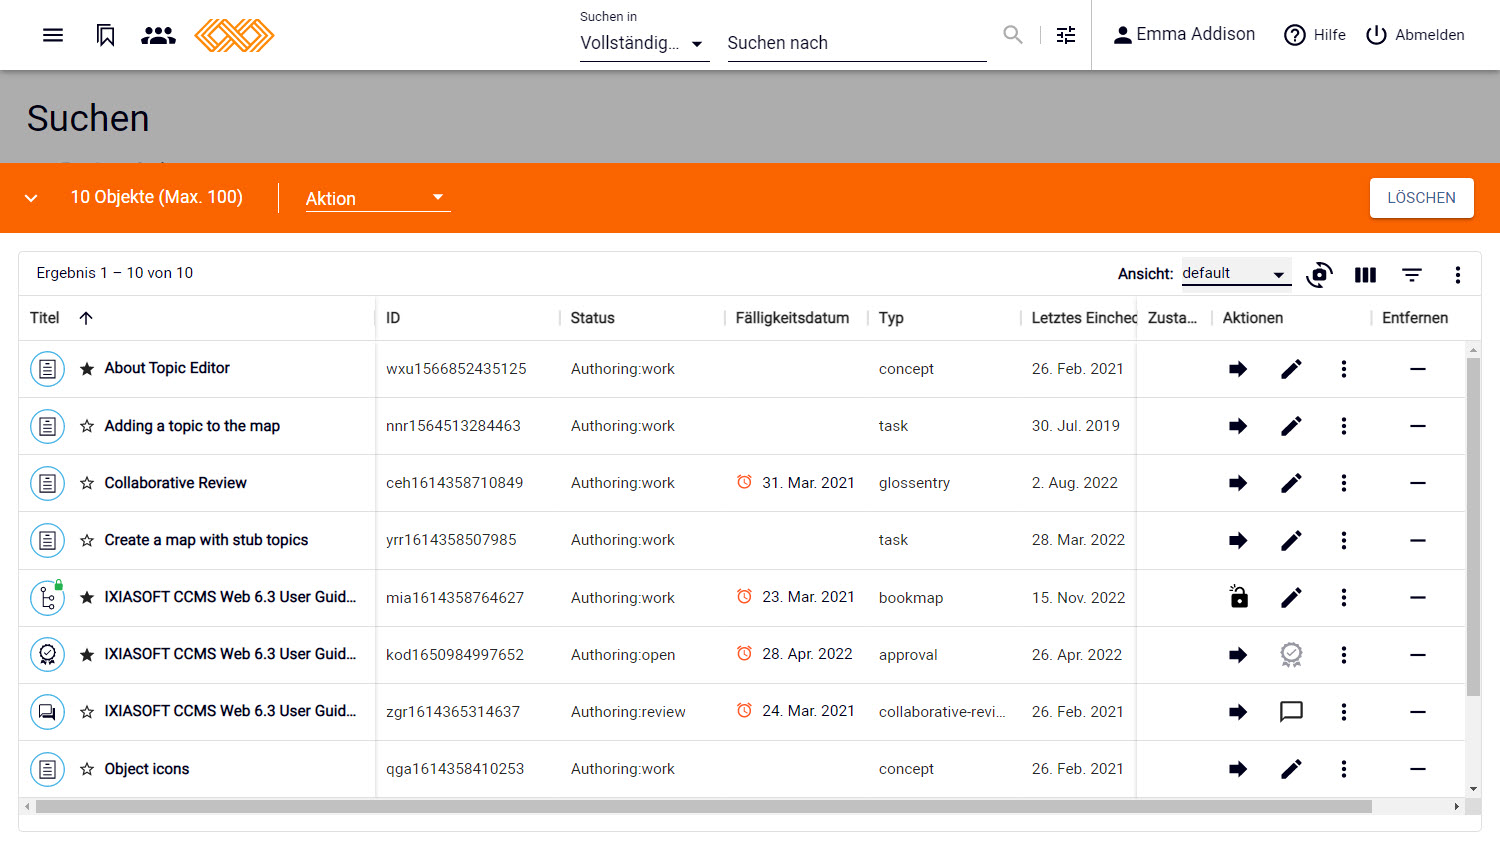Open About Topic Editor title
The height and width of the screenshot is (850, 1500).
pyautogui.click(x=167, y=368)
